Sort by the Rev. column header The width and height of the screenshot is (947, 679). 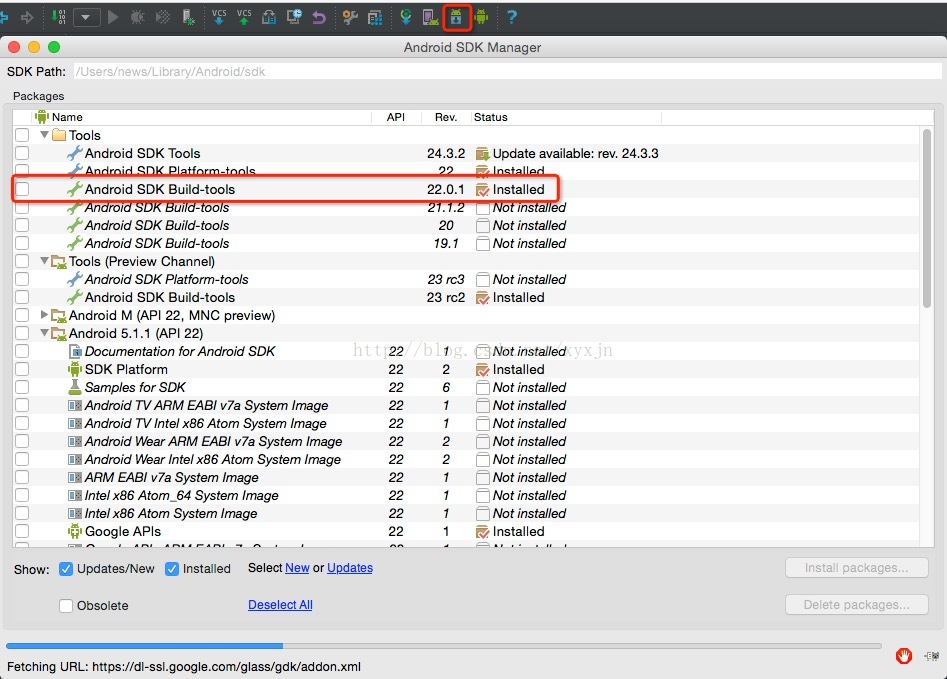[446, 117]
